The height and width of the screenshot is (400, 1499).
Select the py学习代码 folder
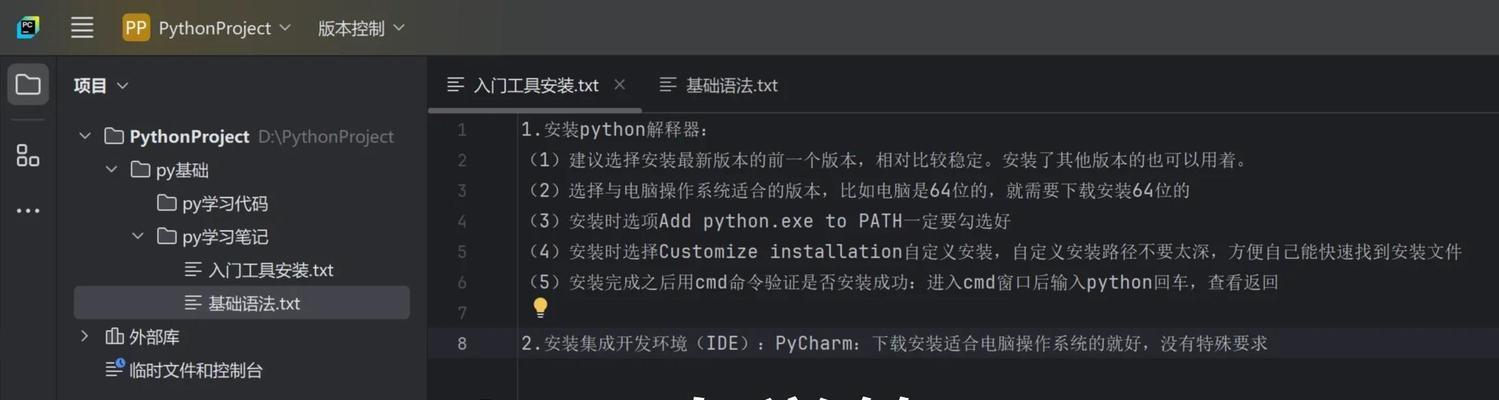coord(212,203)
